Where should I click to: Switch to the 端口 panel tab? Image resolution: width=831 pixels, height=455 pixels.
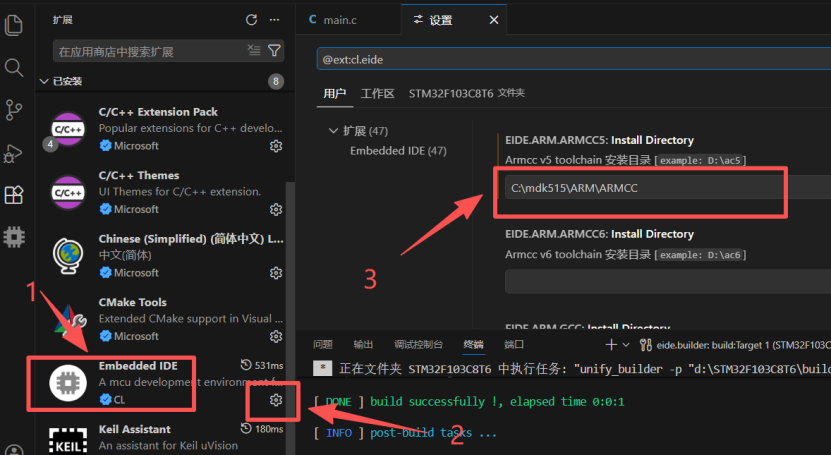point(514,345)
